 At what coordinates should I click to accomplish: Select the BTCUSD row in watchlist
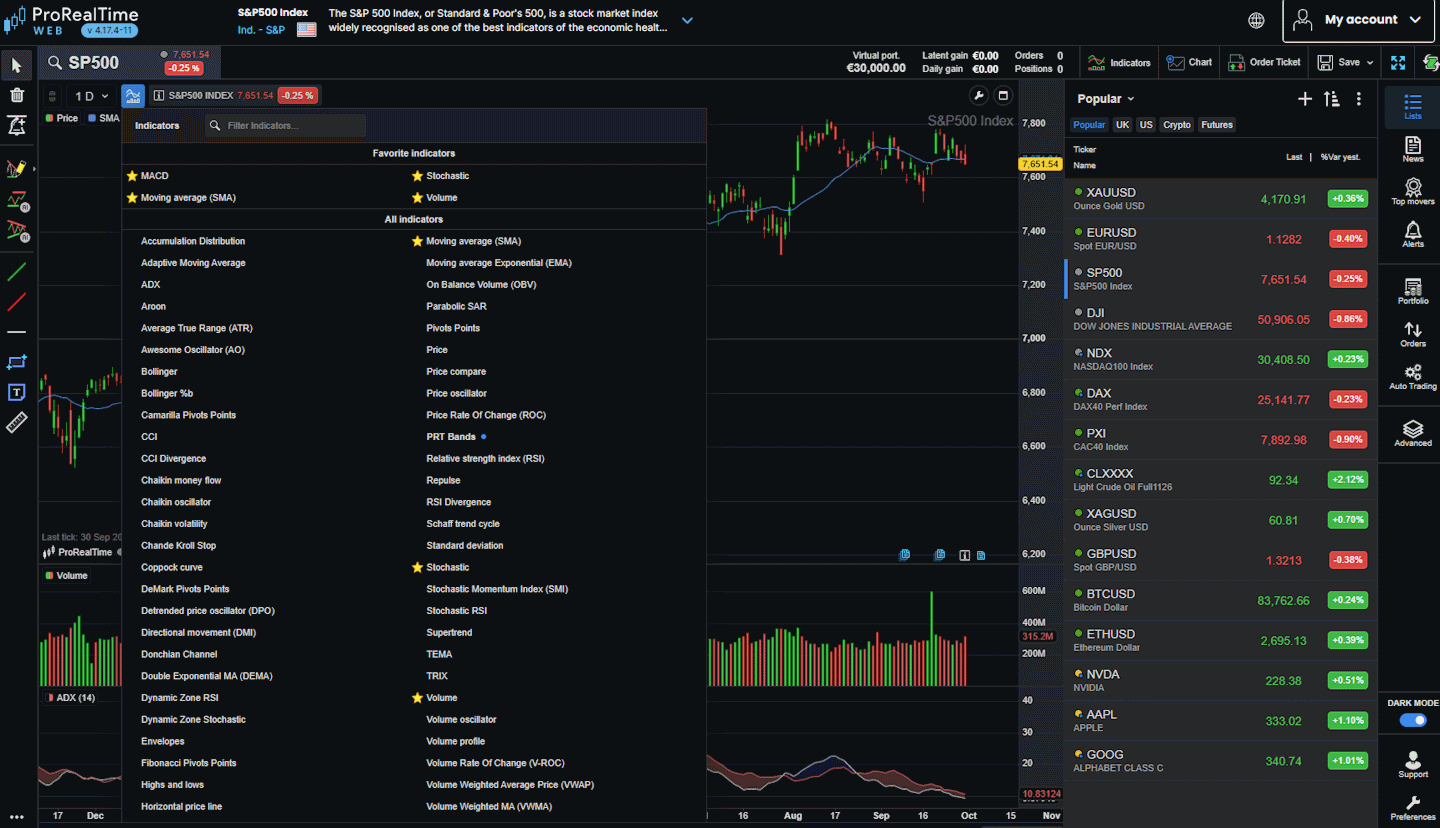(x=1220, y=600)
